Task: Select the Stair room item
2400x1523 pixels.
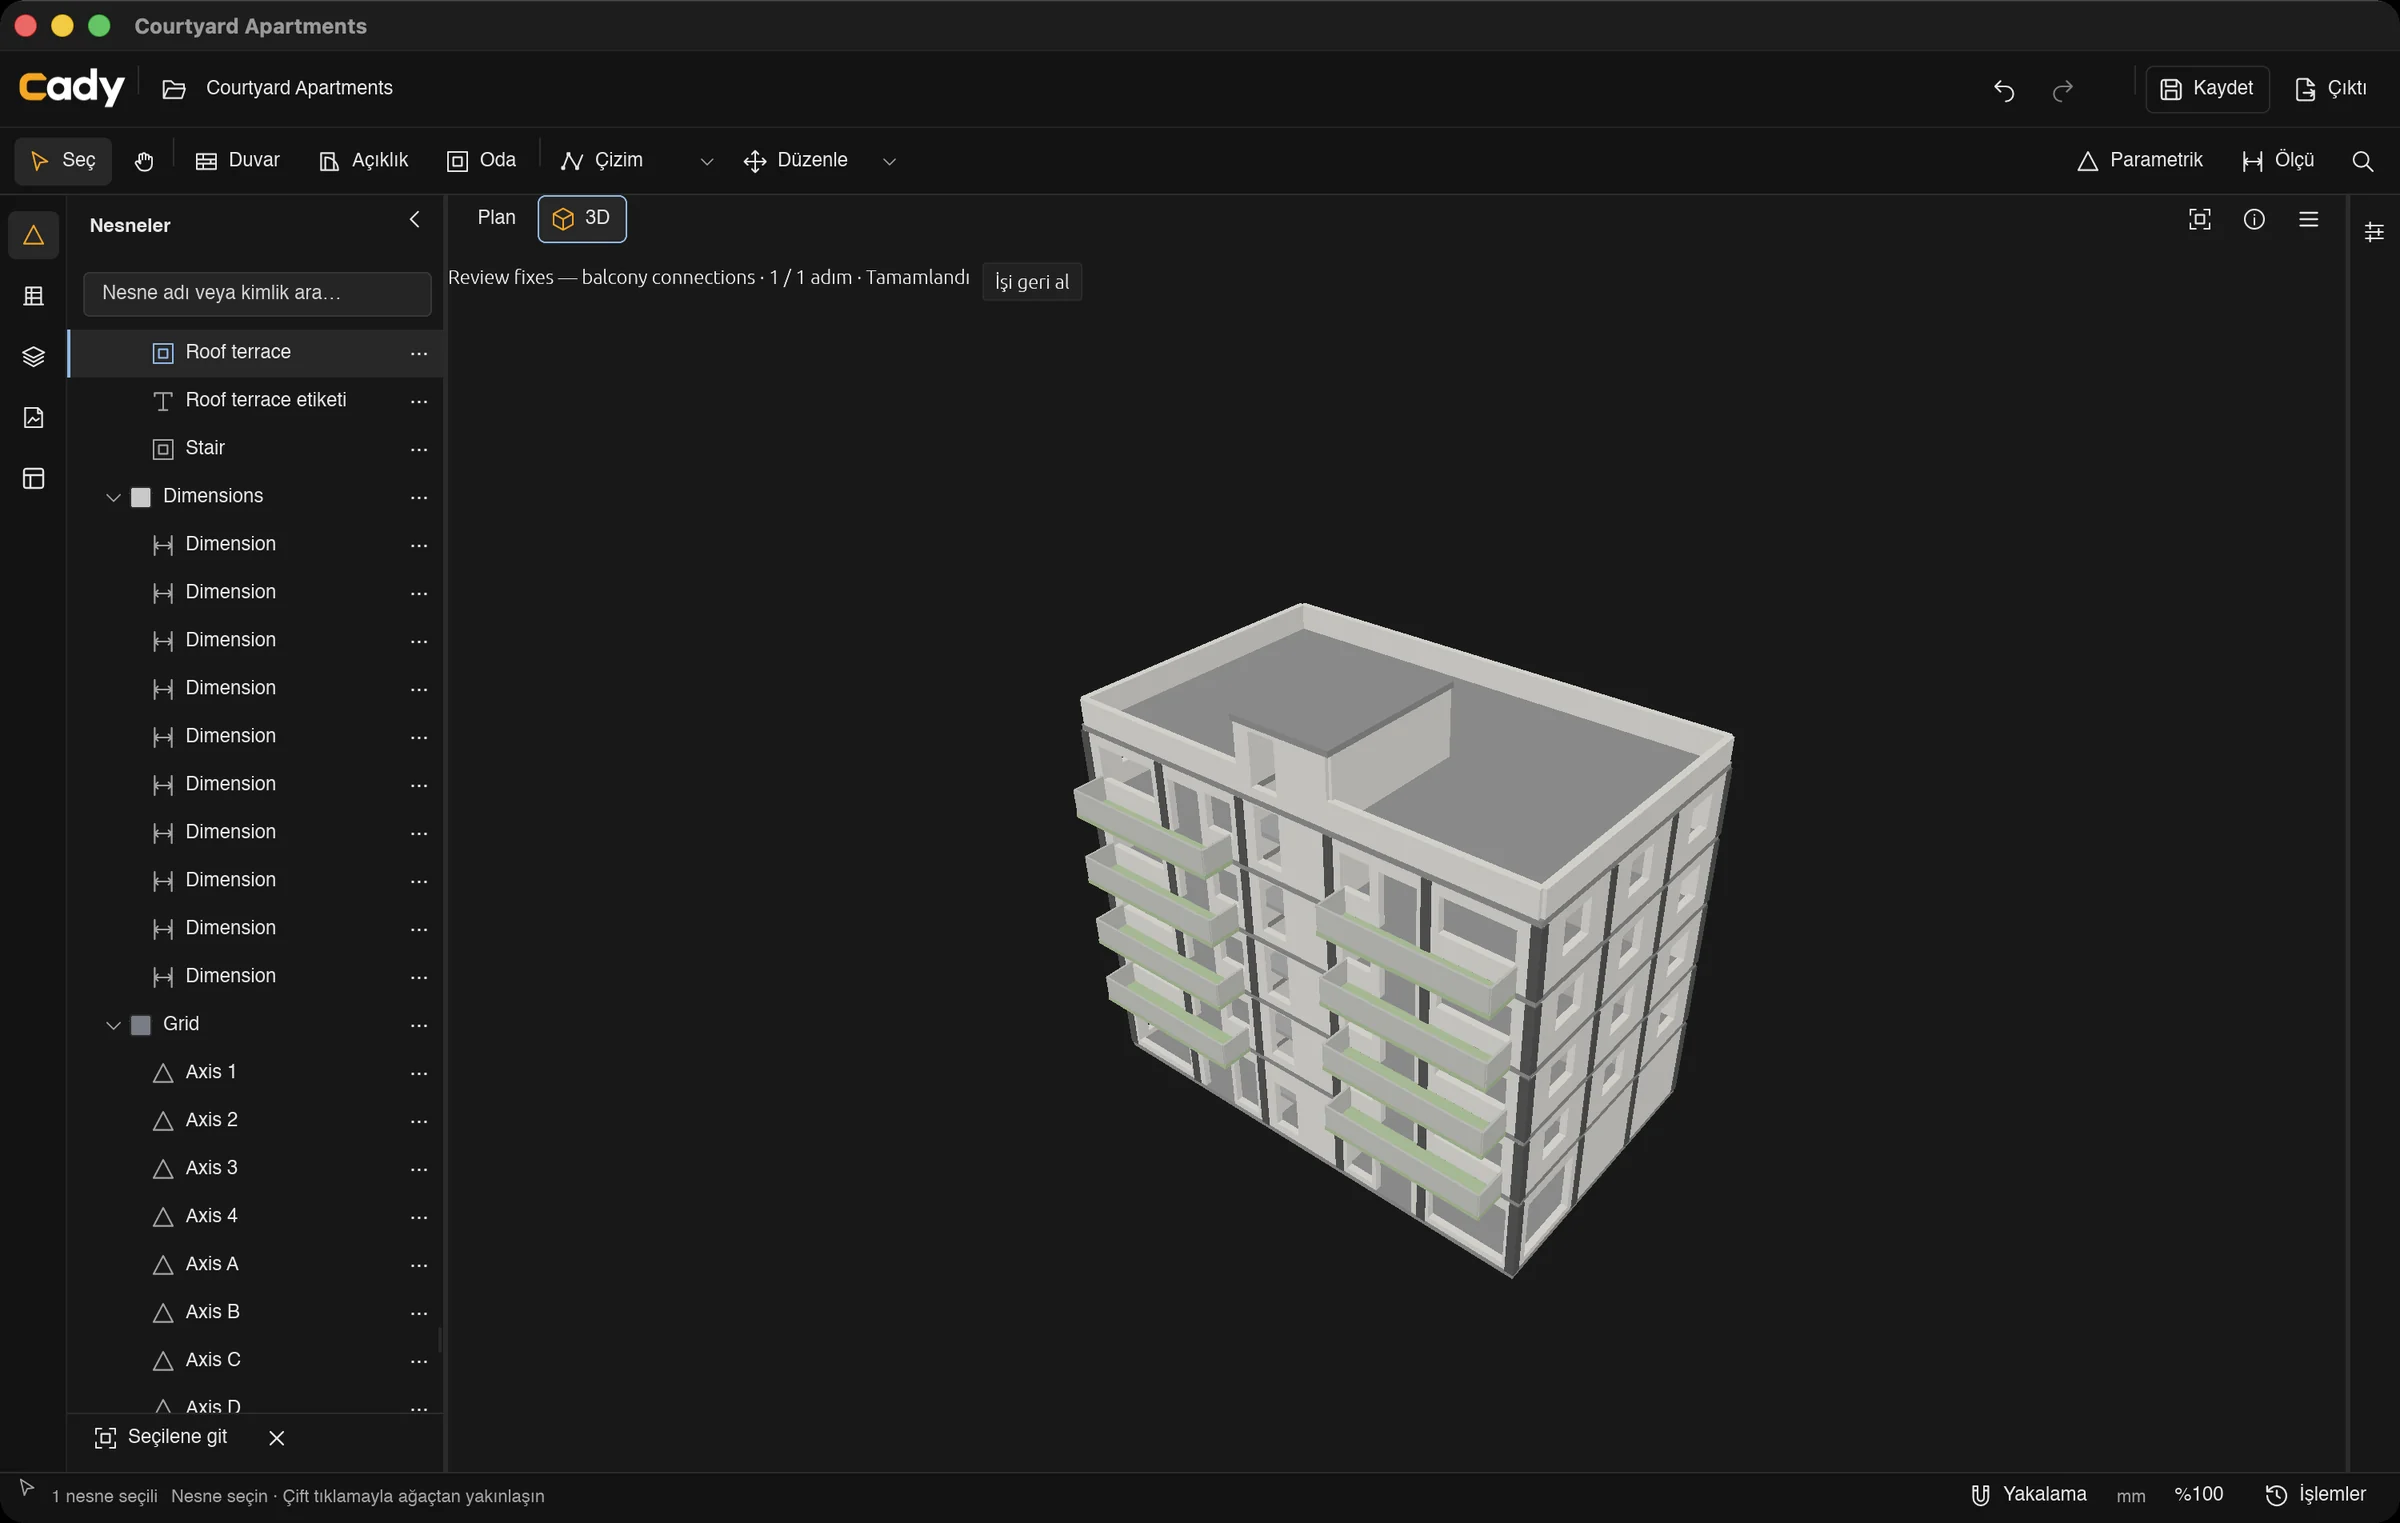Action: tap(255, 449)
